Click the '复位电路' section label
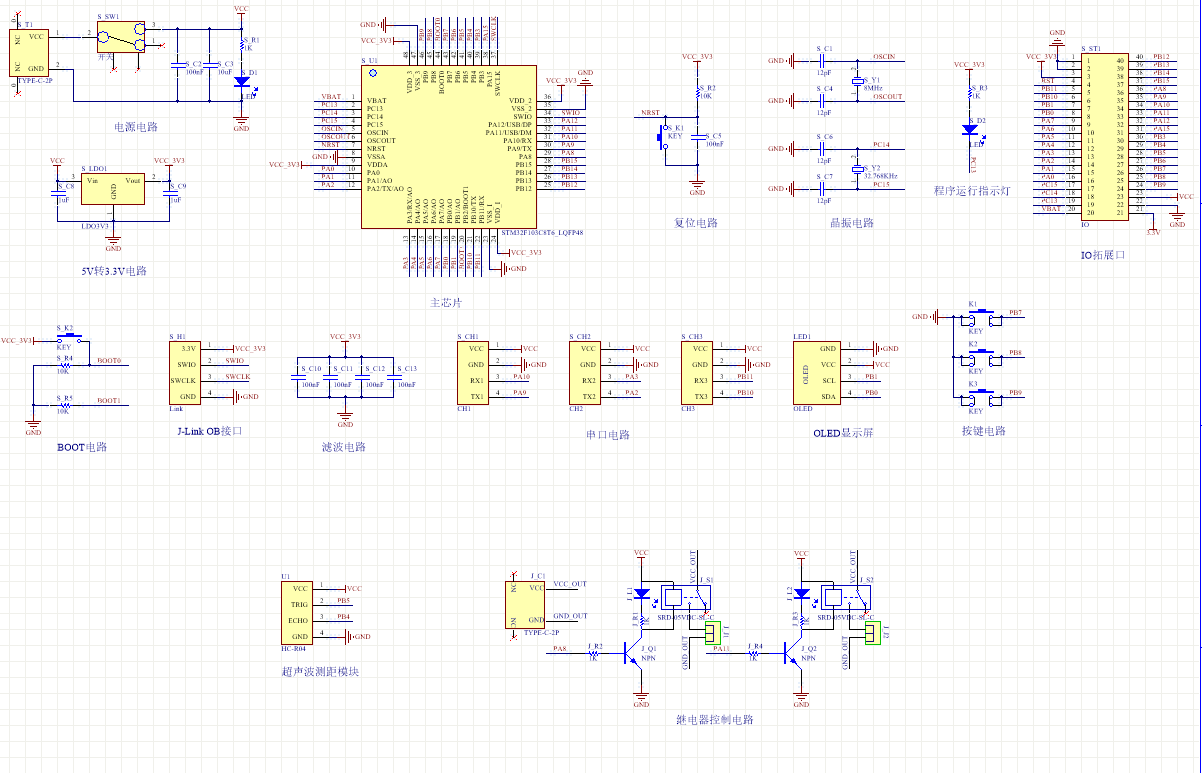The height and width of the screenshot is (773, 1202). pyautogui.click(x=696, y=223)
